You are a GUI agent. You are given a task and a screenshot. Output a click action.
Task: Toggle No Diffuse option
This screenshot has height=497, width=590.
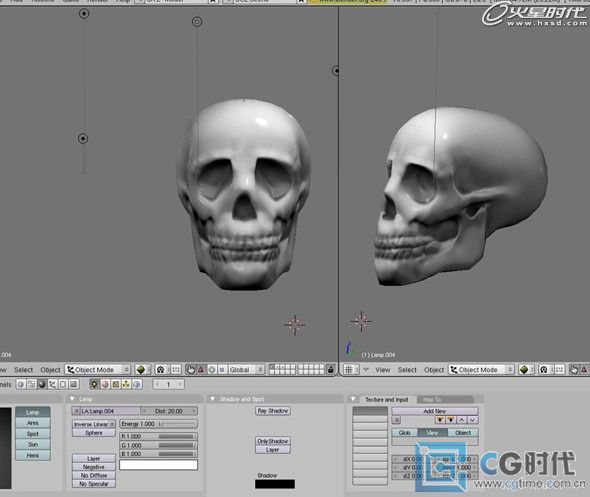click(94, 475)
